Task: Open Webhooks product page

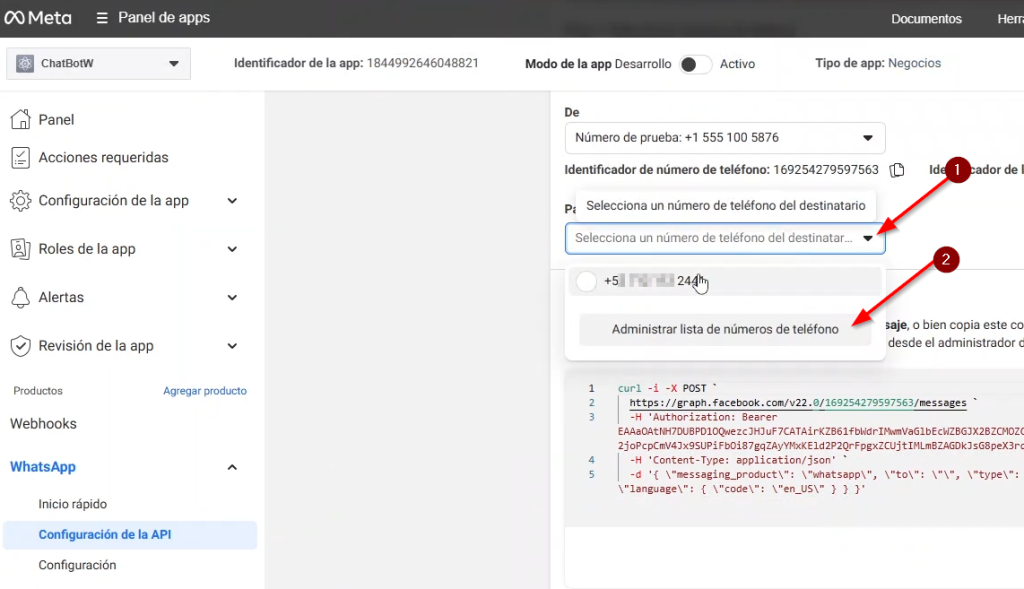Action: coord(43,424)
